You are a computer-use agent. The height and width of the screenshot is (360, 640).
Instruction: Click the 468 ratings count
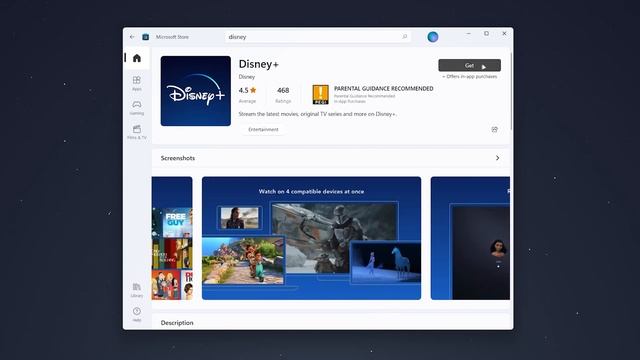[x=283, y=95]
